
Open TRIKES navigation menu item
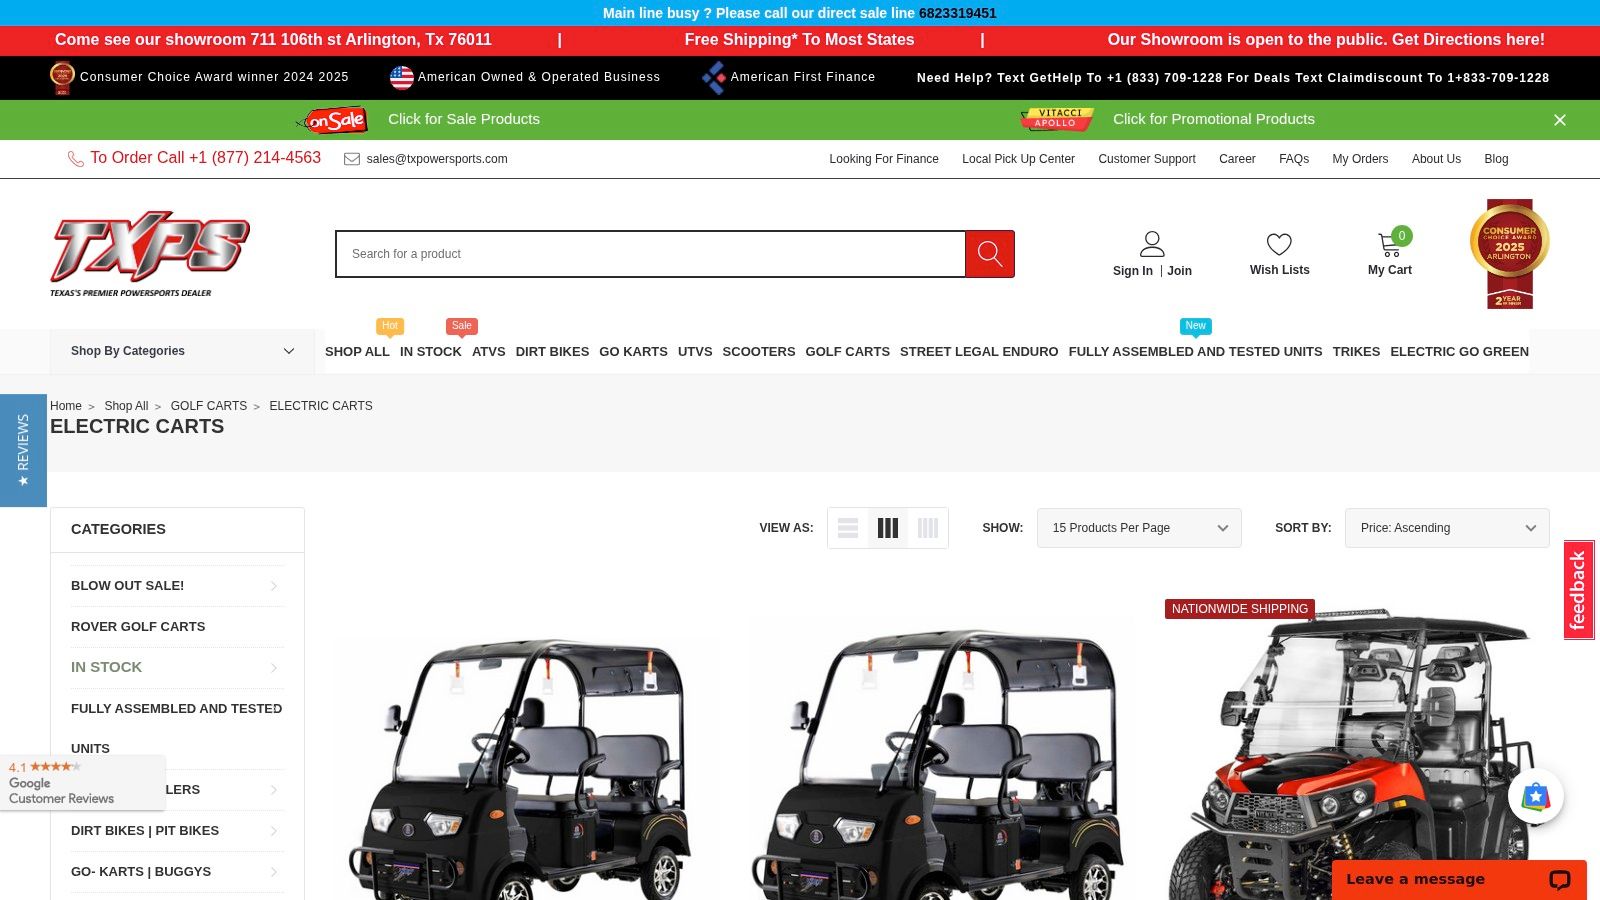pos(1356,352)
